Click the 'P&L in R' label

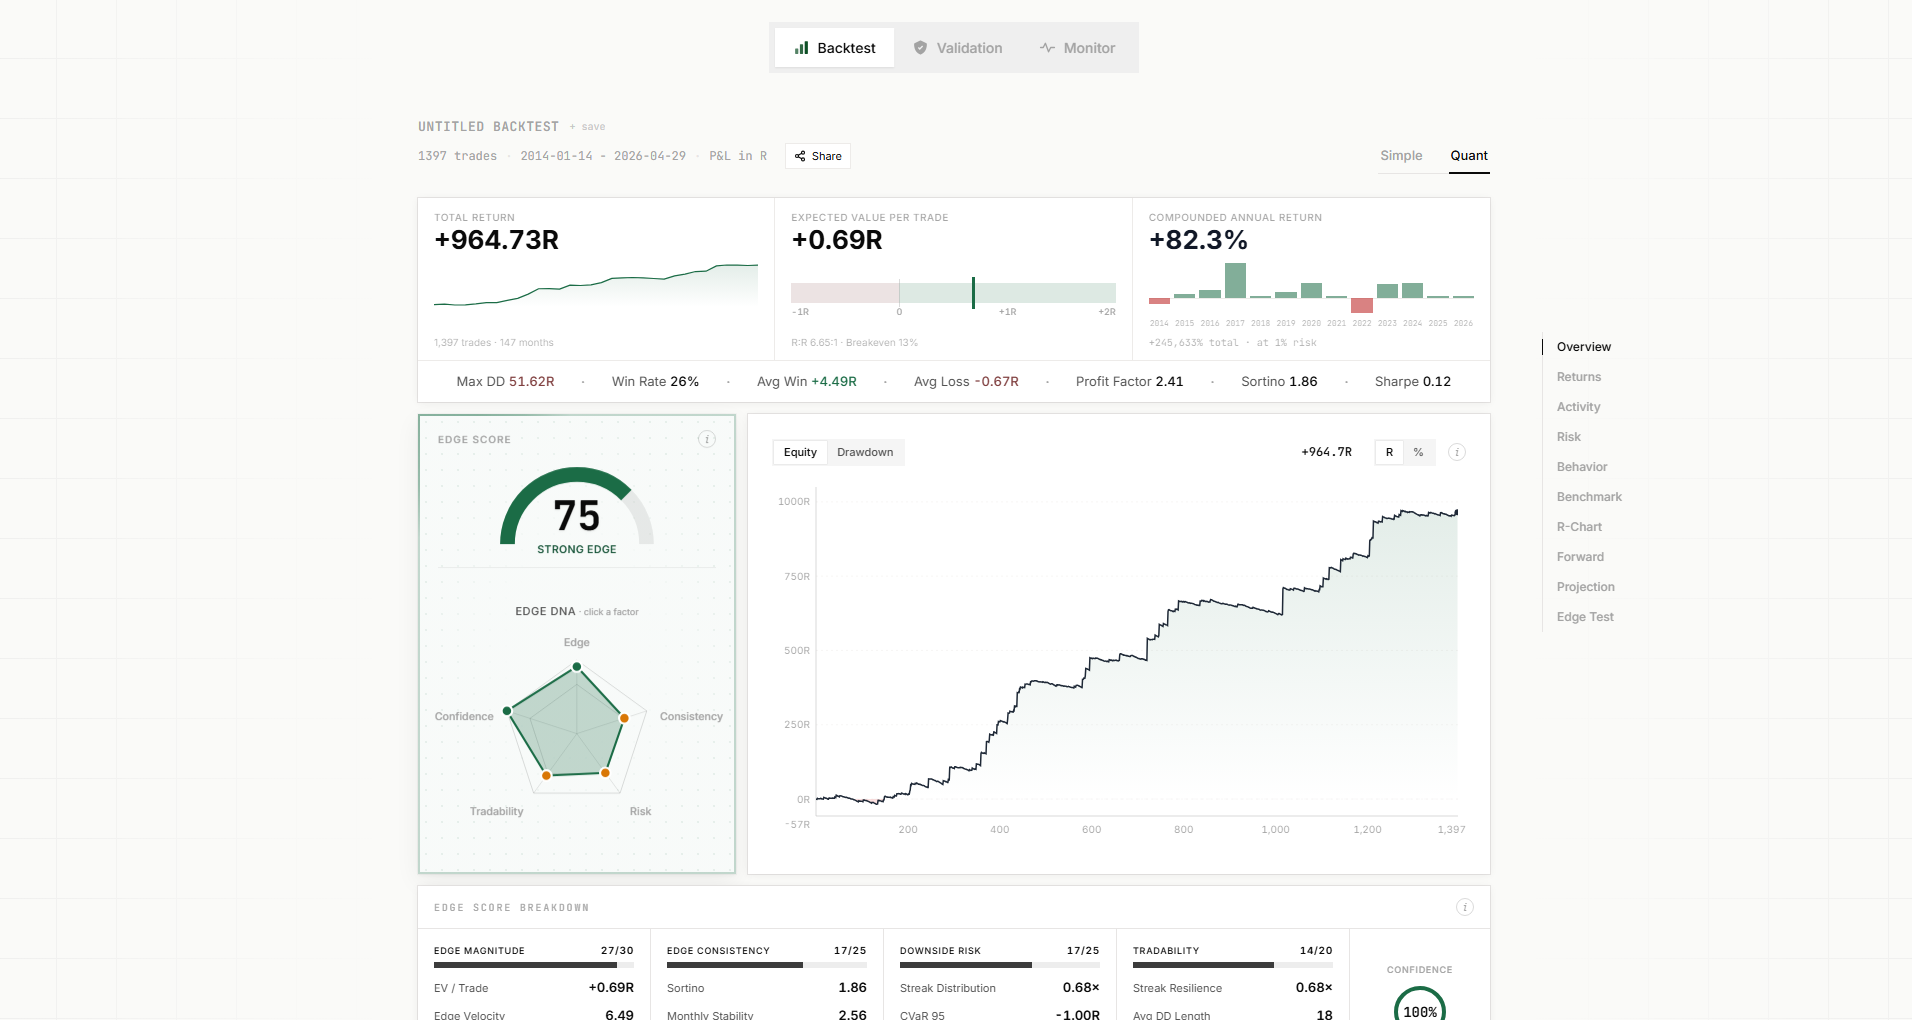point(738,156)
